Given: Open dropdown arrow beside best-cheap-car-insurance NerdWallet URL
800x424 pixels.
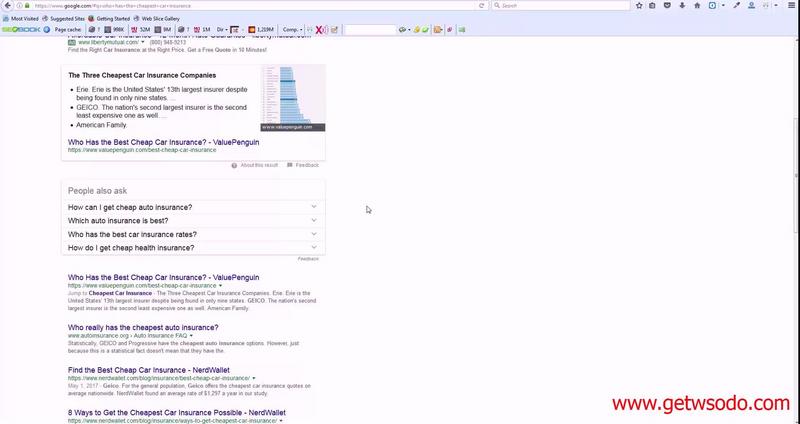Looking at the screenshot, I should 254,378.
